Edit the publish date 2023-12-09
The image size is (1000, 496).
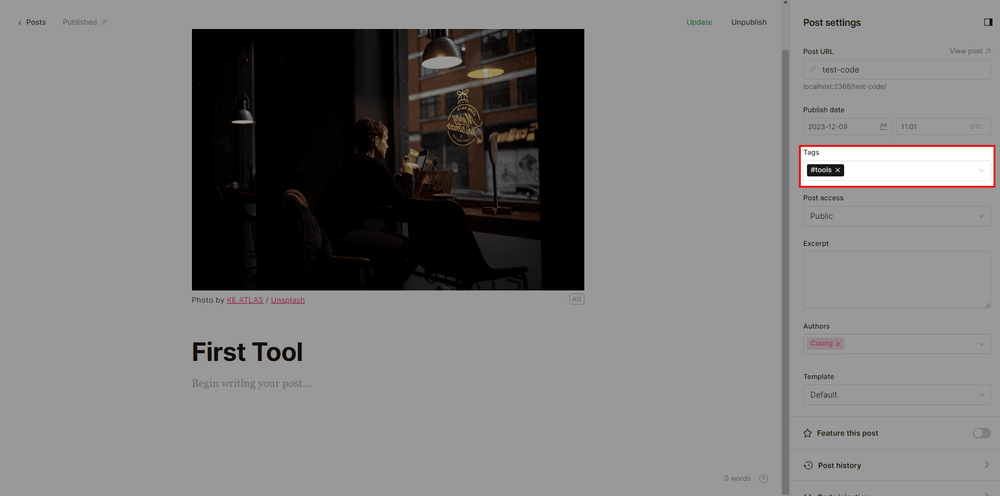[848, 127]
